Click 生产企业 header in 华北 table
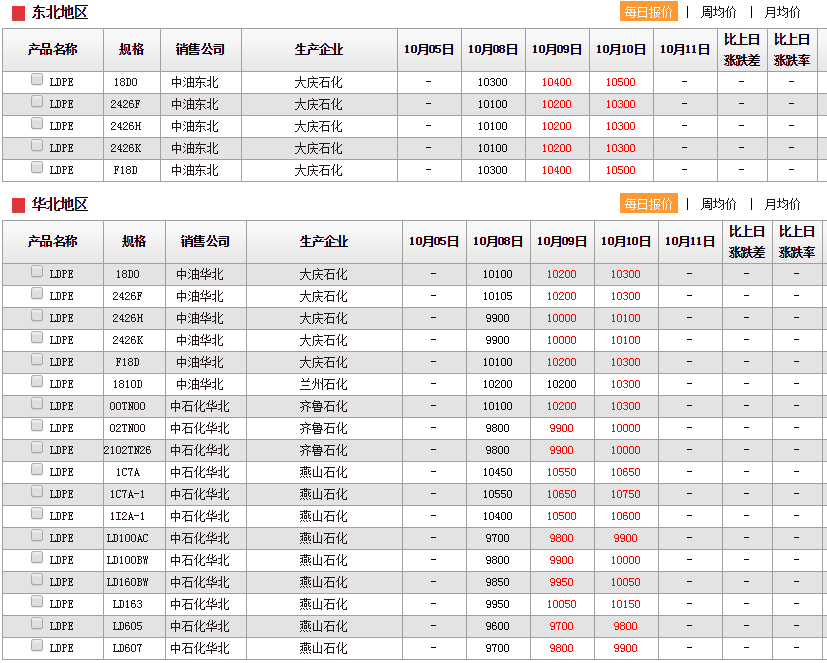 324,242
